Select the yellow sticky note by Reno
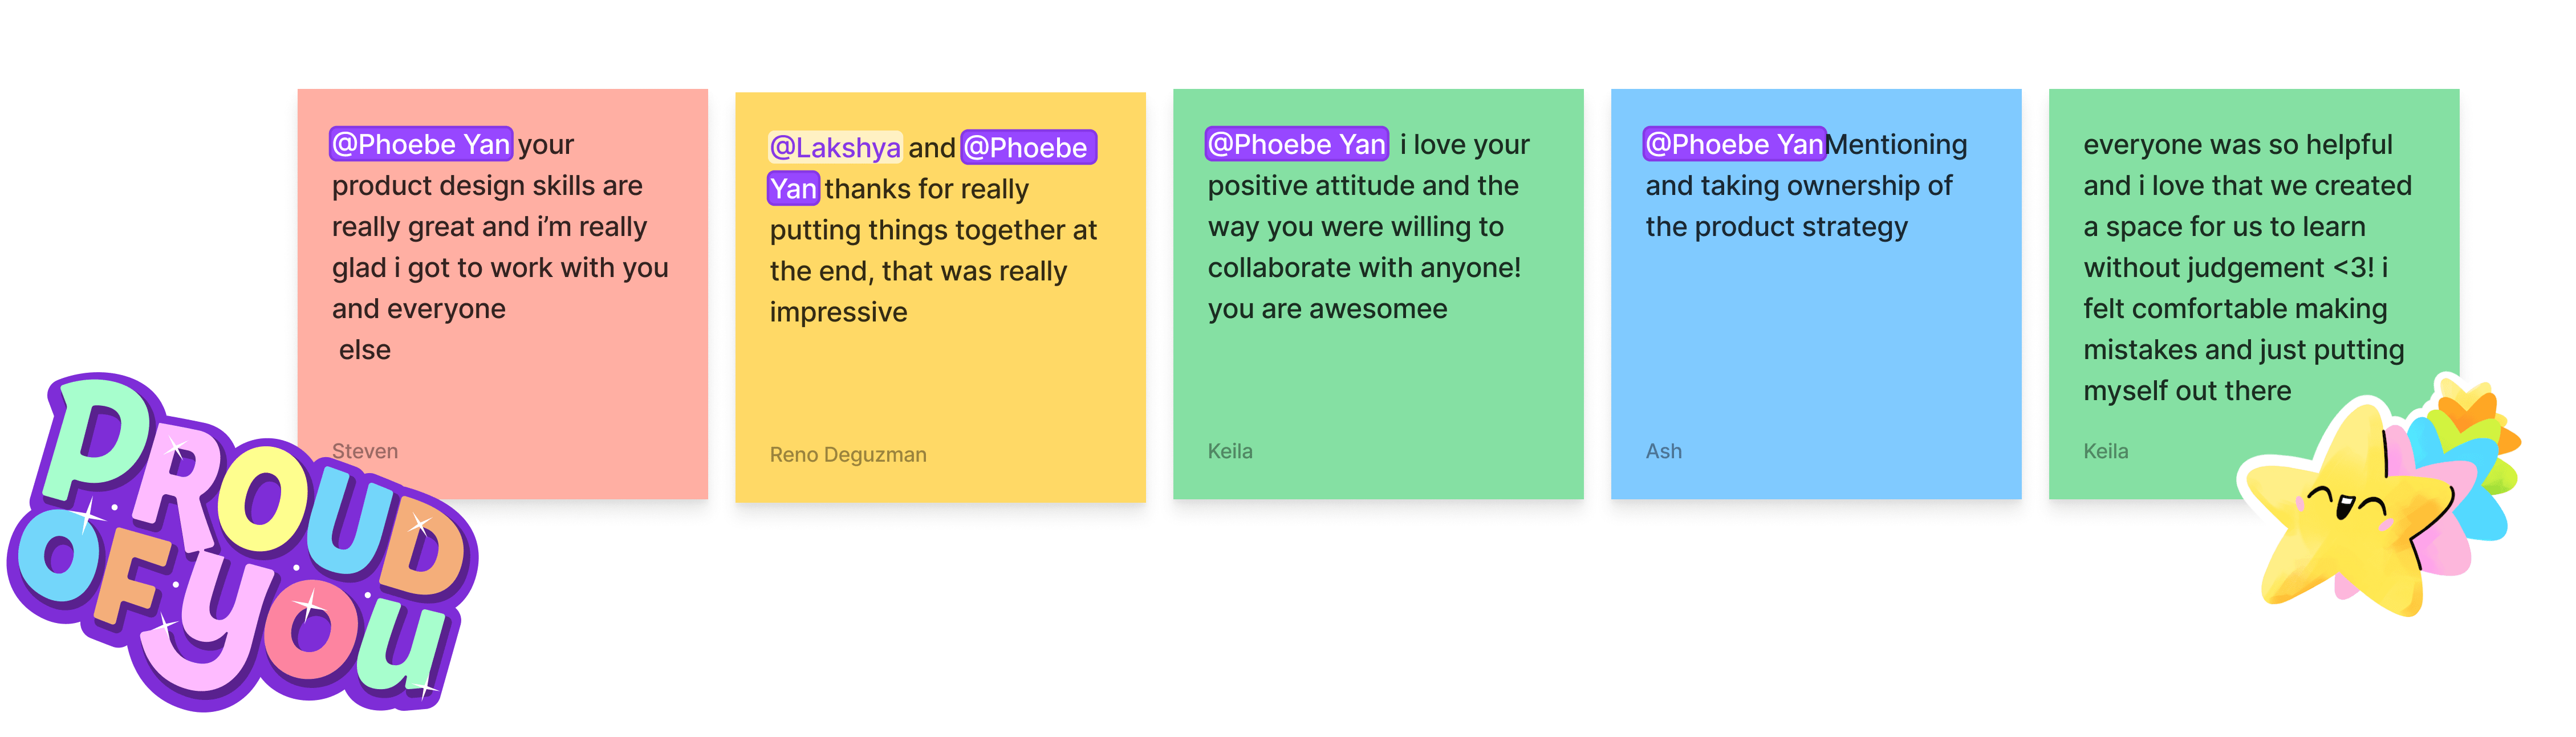This screenshot has height=737, width=2576. point(940,297)
